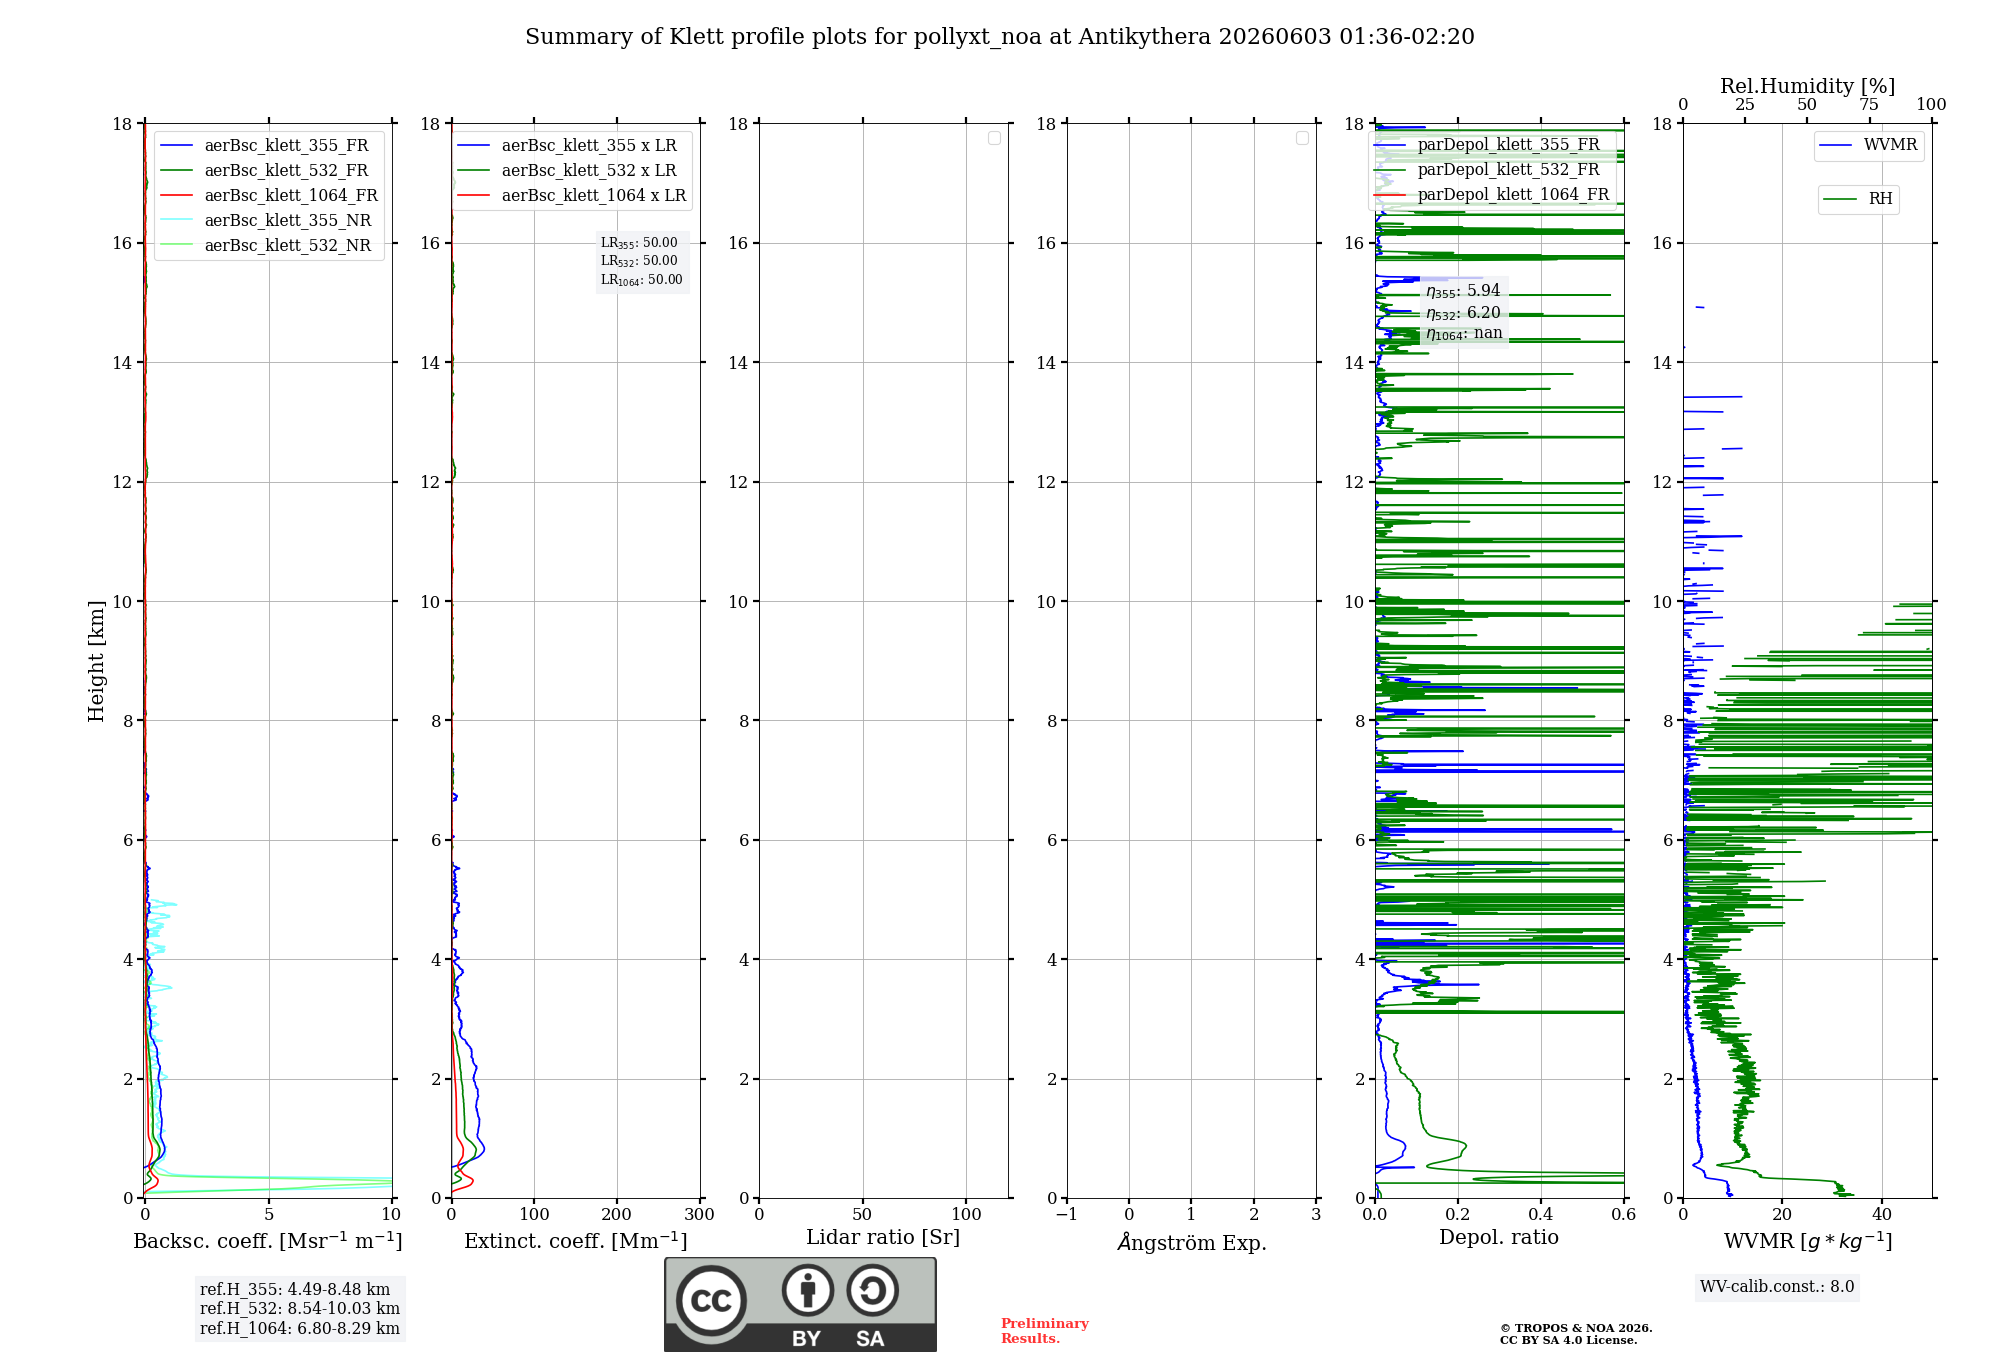Click ref.H_1064: 6.80-8.29 km text
This screenshot has height=1360, width=2000.
click(x=300, y=1329)
